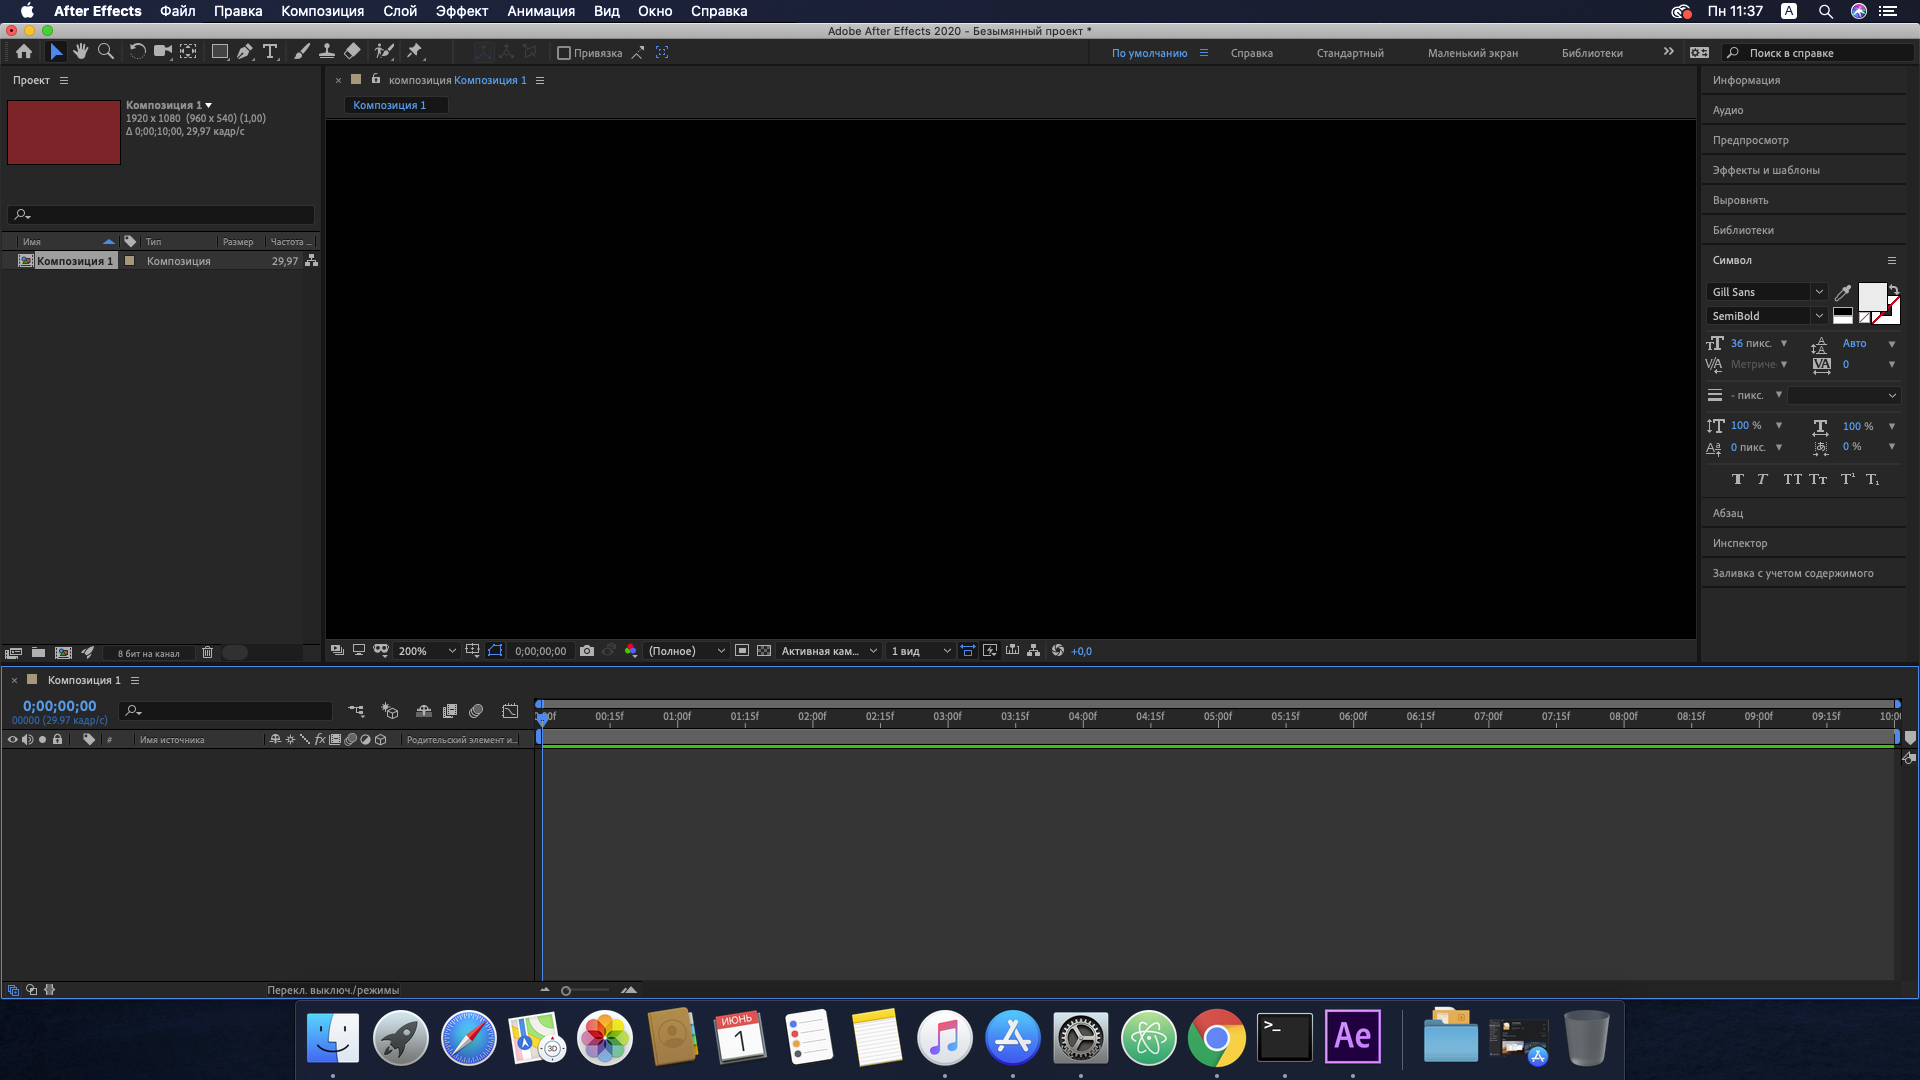Open the Абзац panel
The image size is (1920, 1080).
tap(1727, 513)
